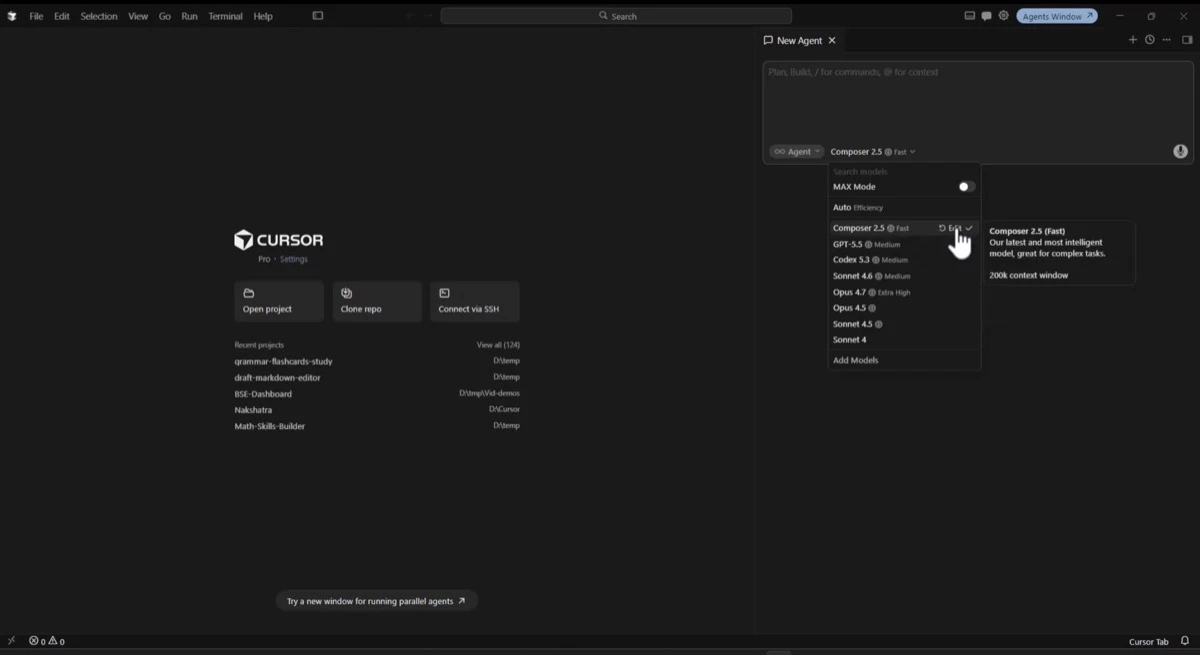1200x655 pixels.
Task: Click Add Models in model list
Action: (904, 360)
